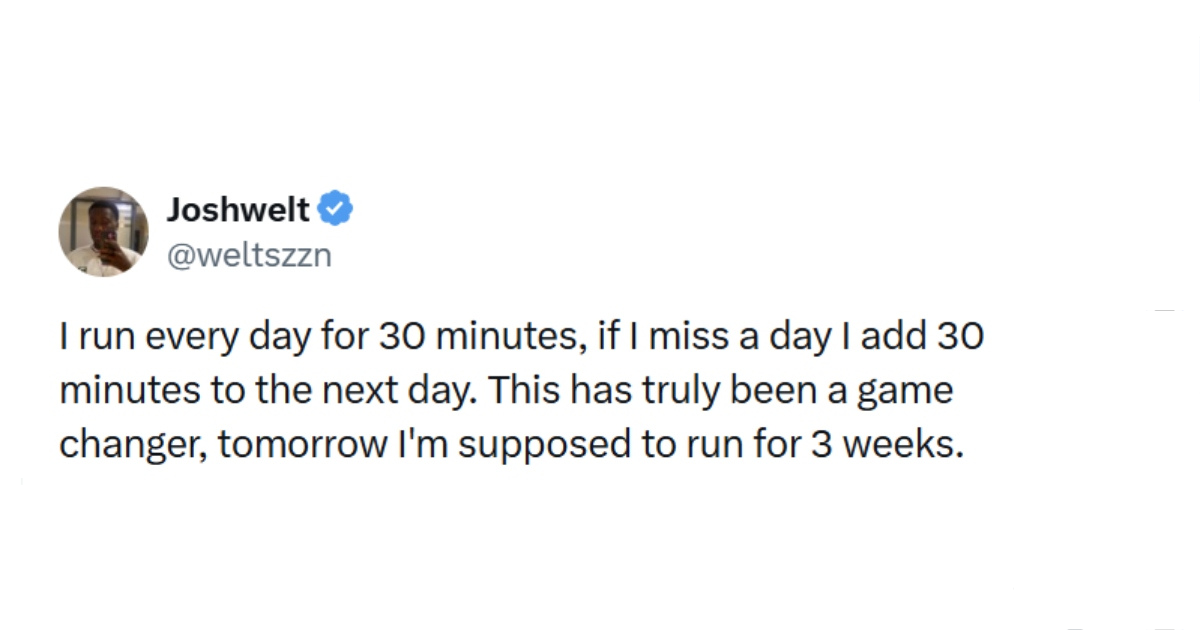Click the blue verified checkmark badge
This screenshot has height=630, width=1200.
334,210
